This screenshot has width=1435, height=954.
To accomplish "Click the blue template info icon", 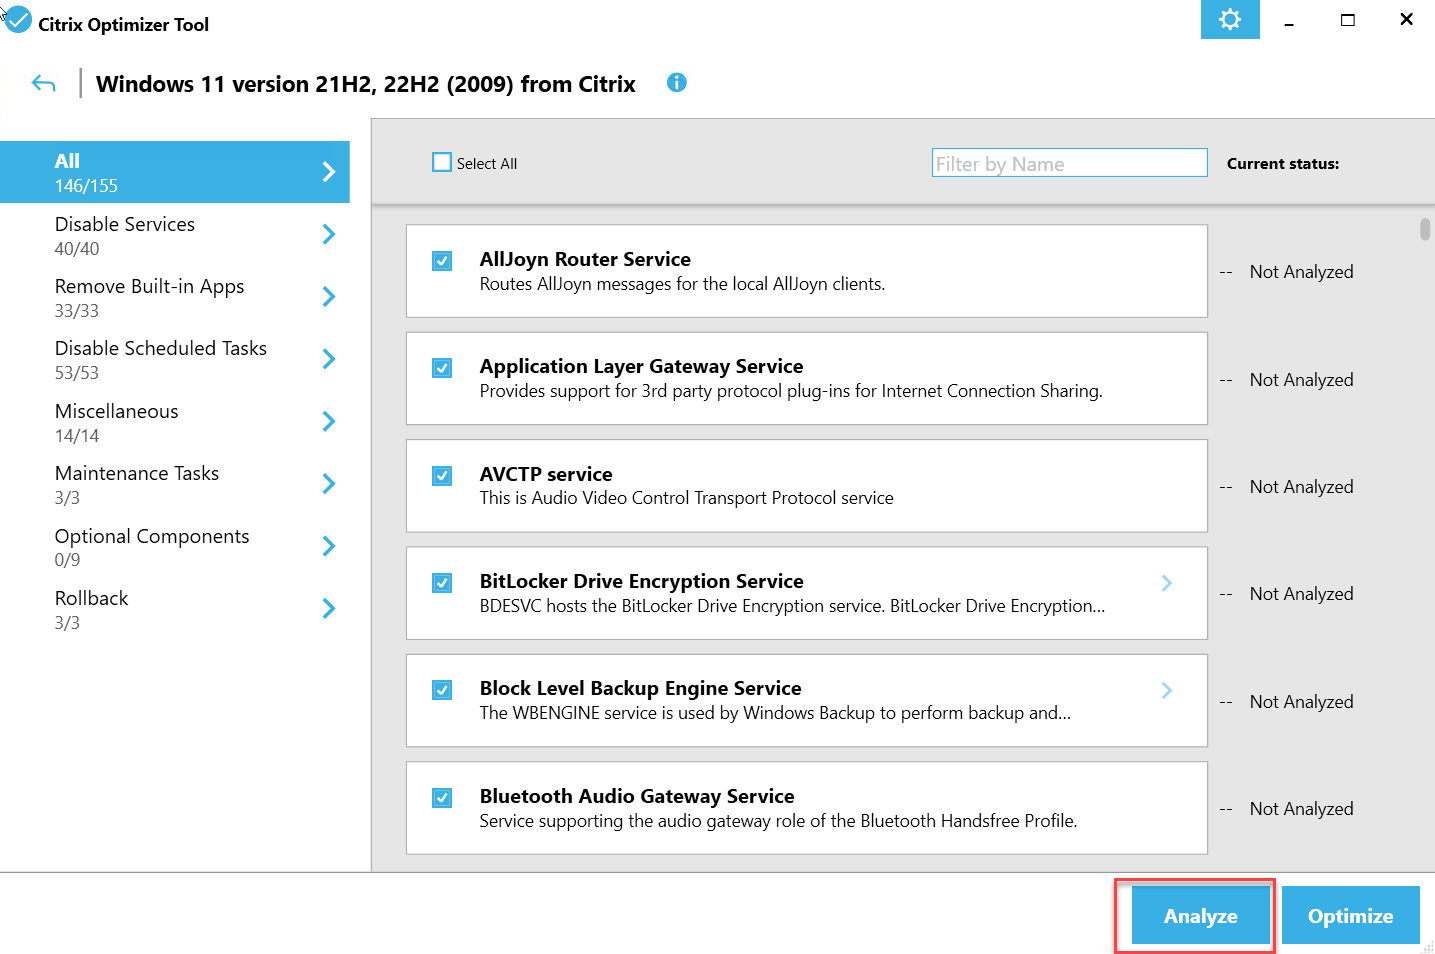I will [x=677, y=83].
